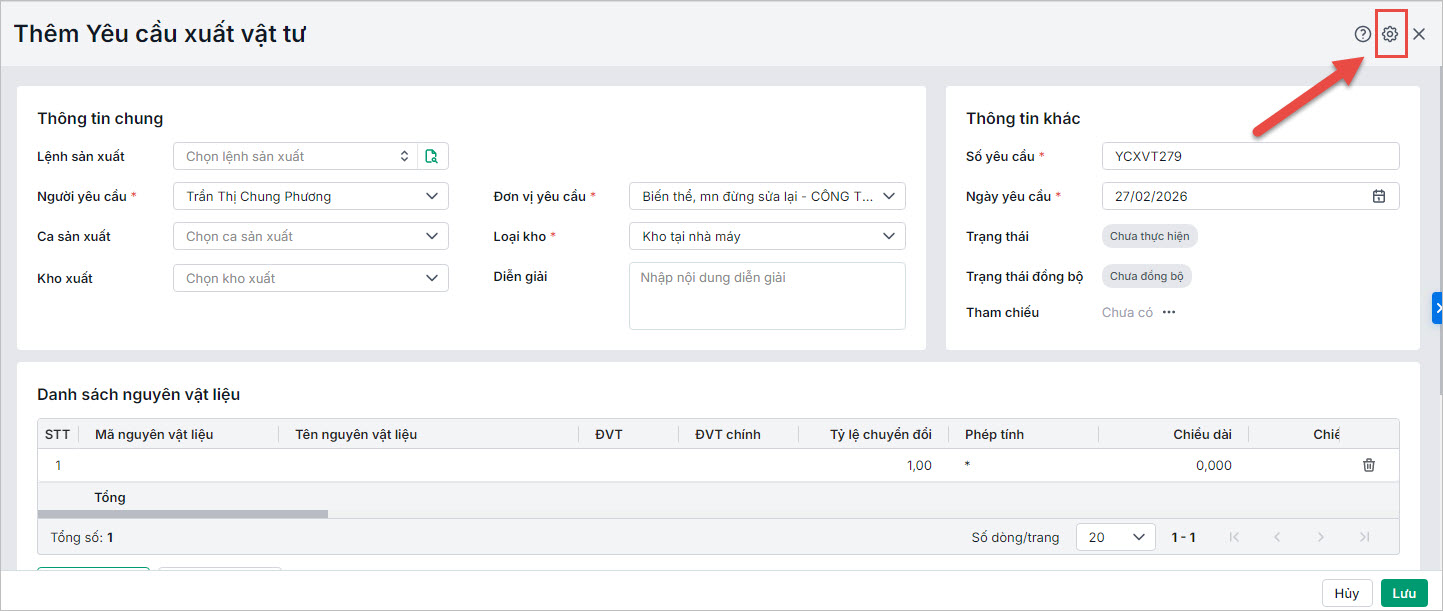Click the three-dot menu beside Tham chiếu

(1169, 313)
